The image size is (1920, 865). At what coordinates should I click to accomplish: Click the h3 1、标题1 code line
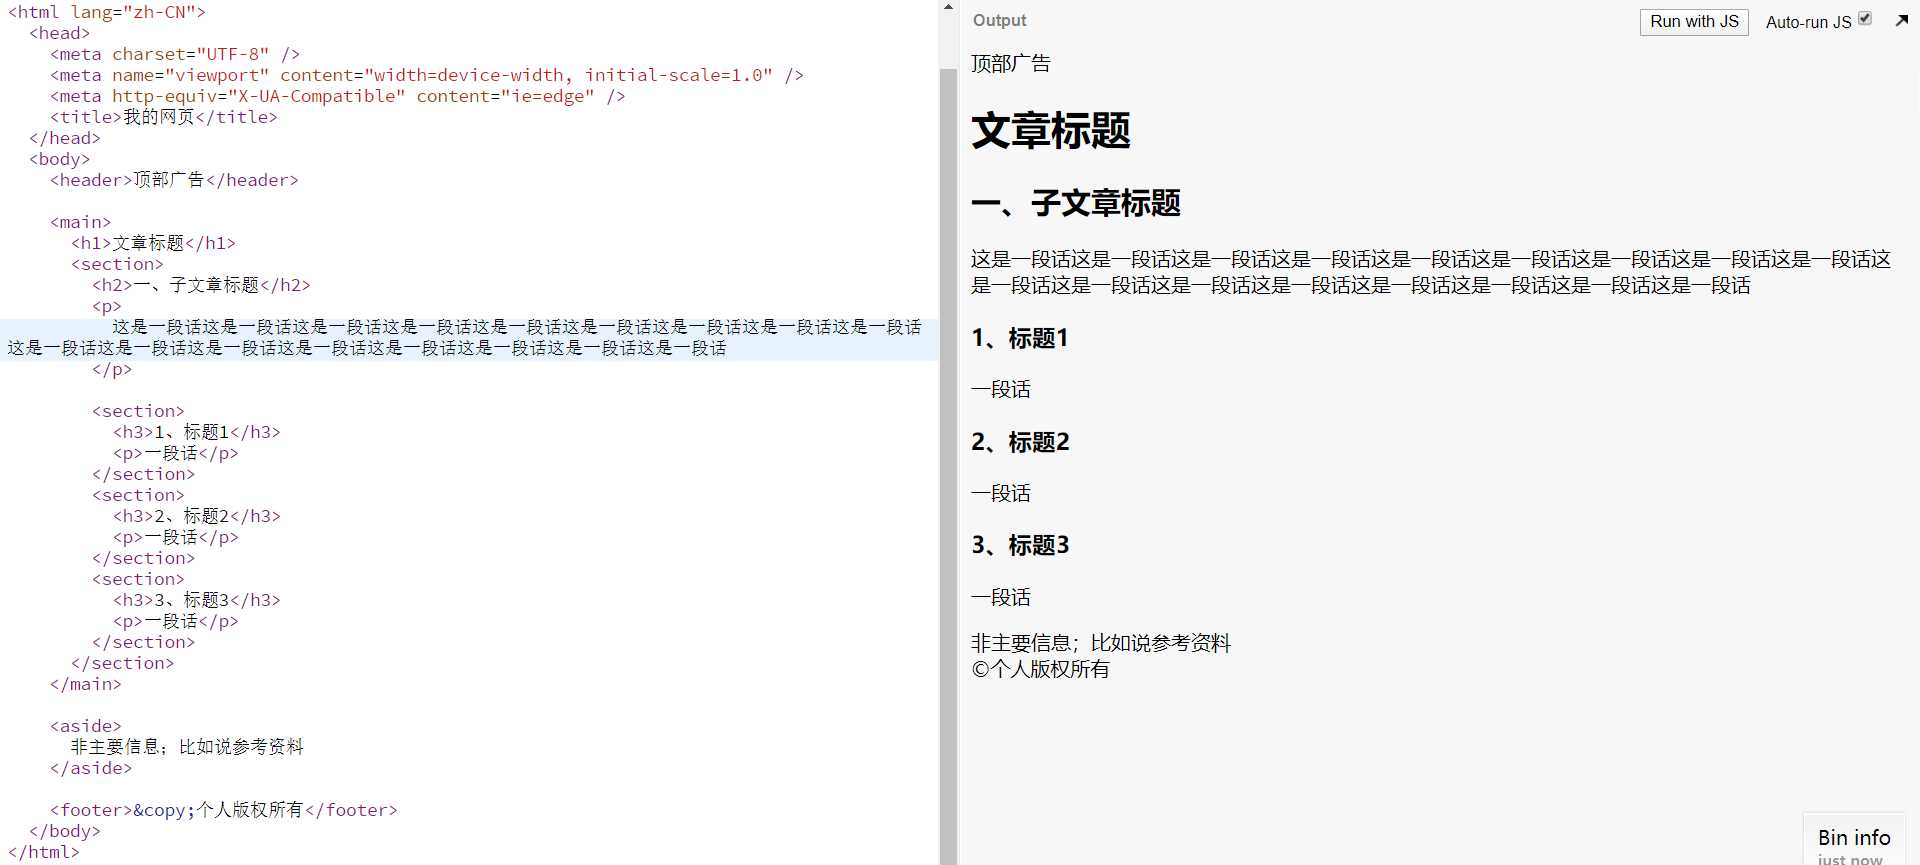[197, 432]
